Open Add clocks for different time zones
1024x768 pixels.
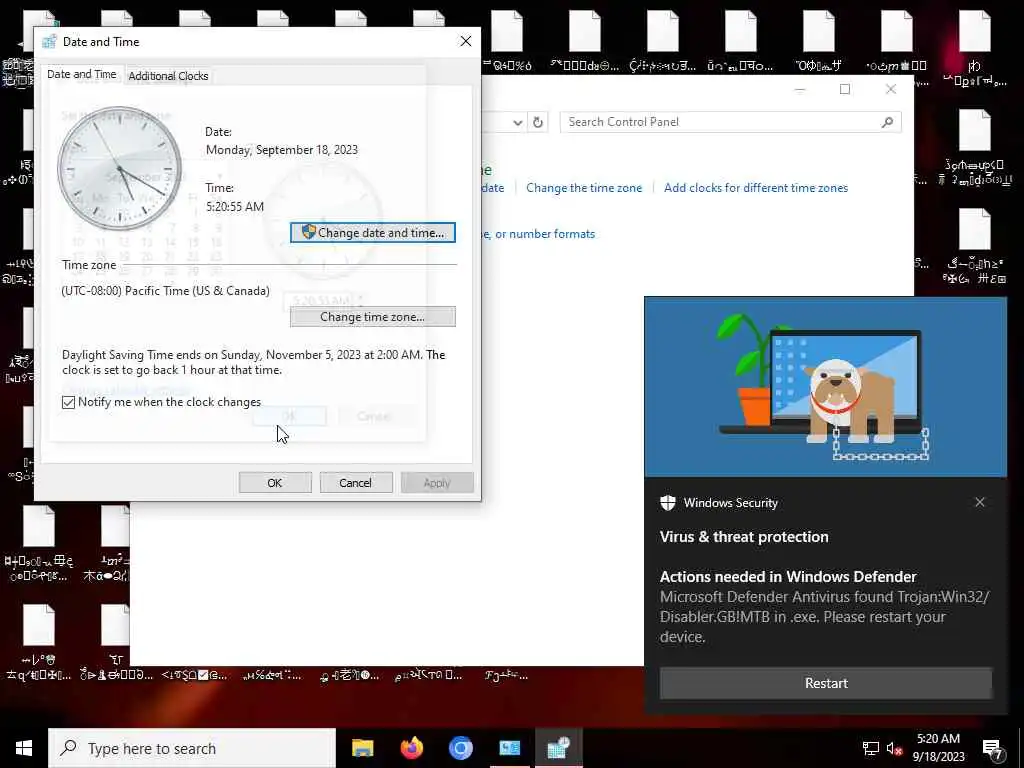(x=756, y=188)
